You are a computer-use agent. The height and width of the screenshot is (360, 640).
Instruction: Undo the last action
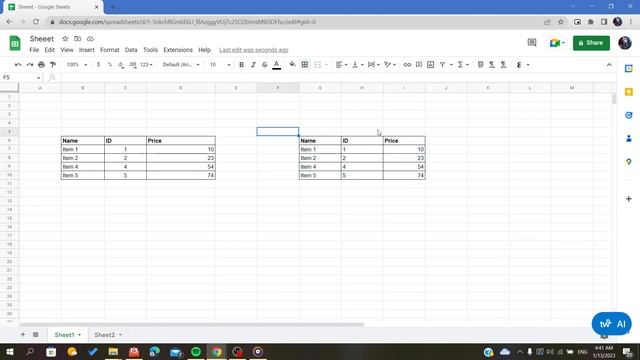pyautogui.click(x=18, y=64)
